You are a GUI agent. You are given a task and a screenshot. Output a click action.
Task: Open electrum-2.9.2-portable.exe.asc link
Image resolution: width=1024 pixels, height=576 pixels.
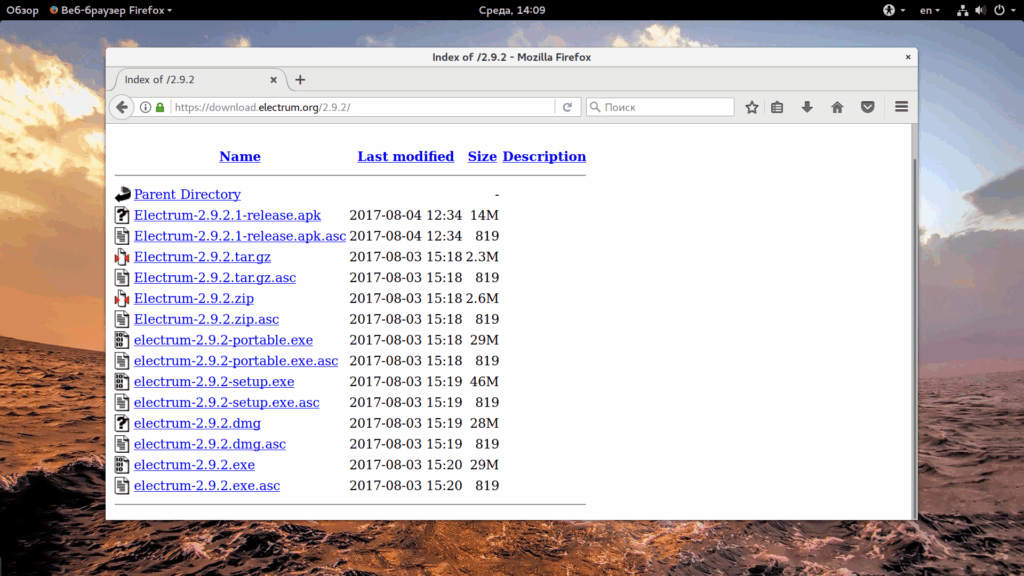pyautogui.click(x=236, y=360)
